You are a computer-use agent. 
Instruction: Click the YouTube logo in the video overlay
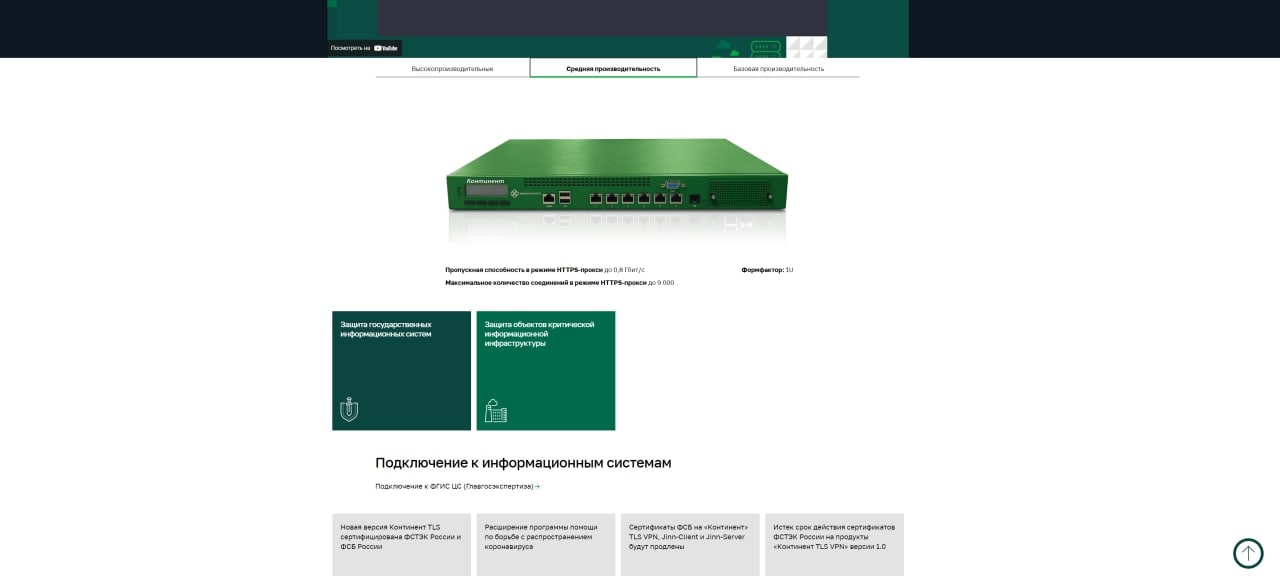[386, 48]
